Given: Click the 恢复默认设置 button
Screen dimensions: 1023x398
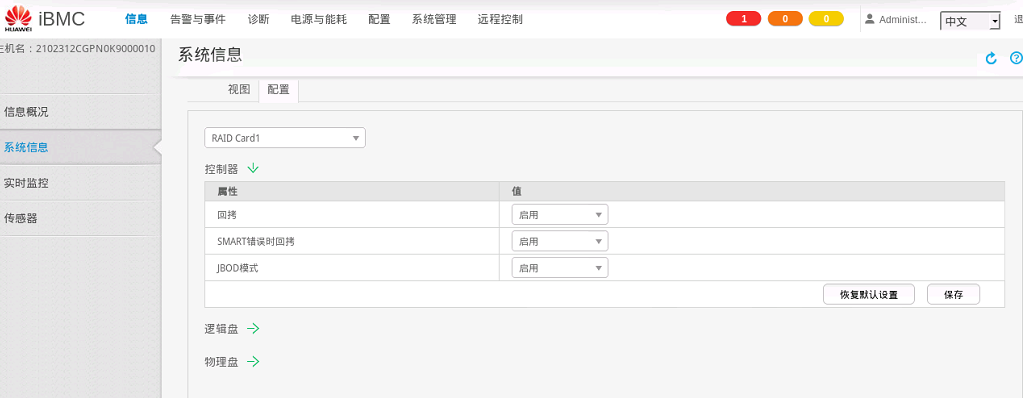Looking at the screenshot, I should pos(869,294).
